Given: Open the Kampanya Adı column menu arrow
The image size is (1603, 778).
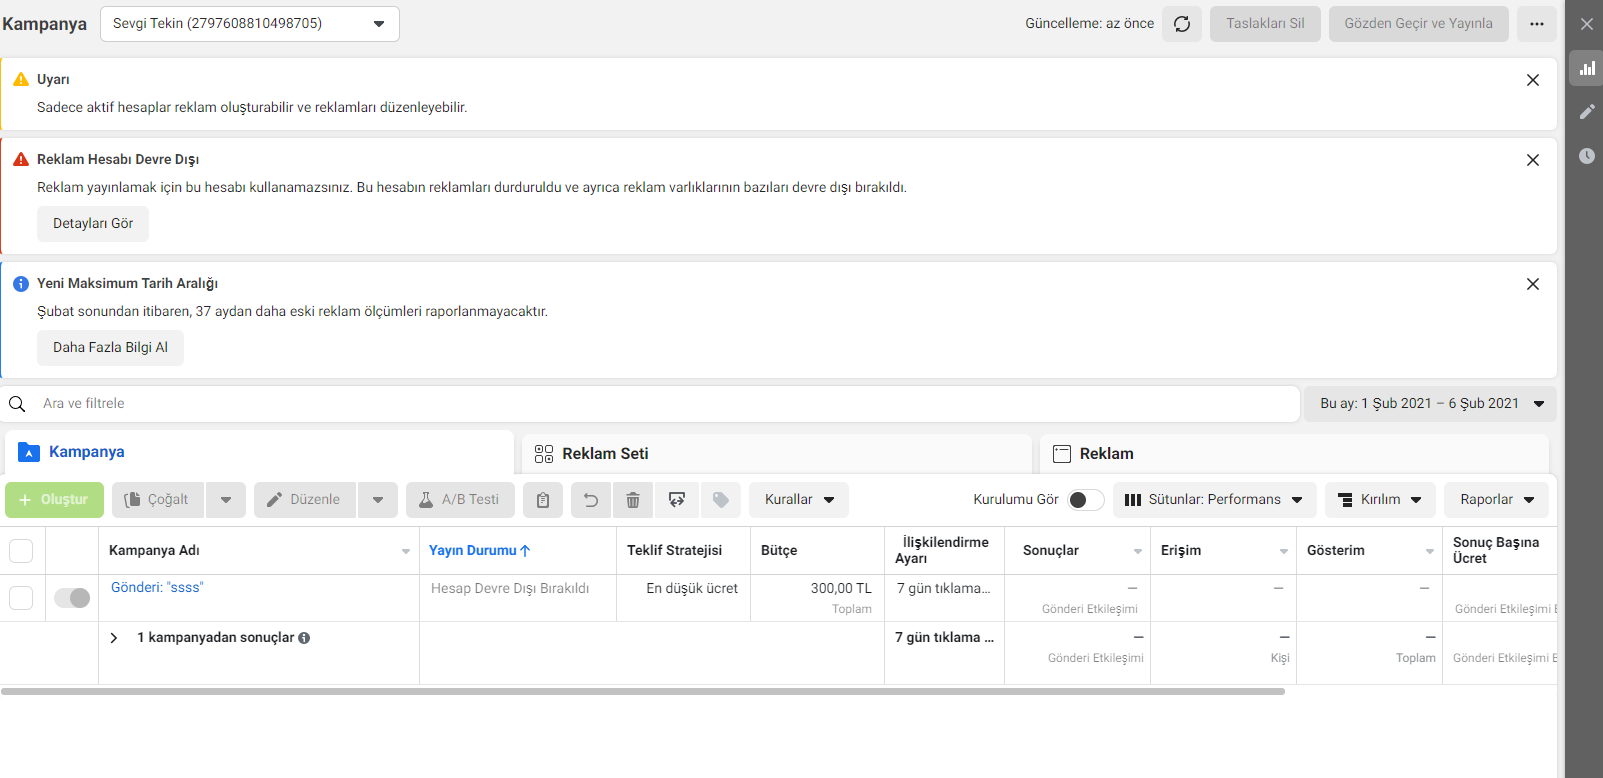Looking at the screenshot, I should [x=406, y=552].
